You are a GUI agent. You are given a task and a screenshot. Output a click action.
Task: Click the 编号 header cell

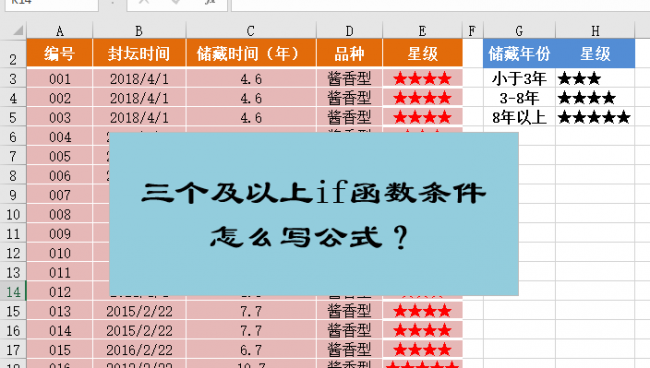[60, 53]
